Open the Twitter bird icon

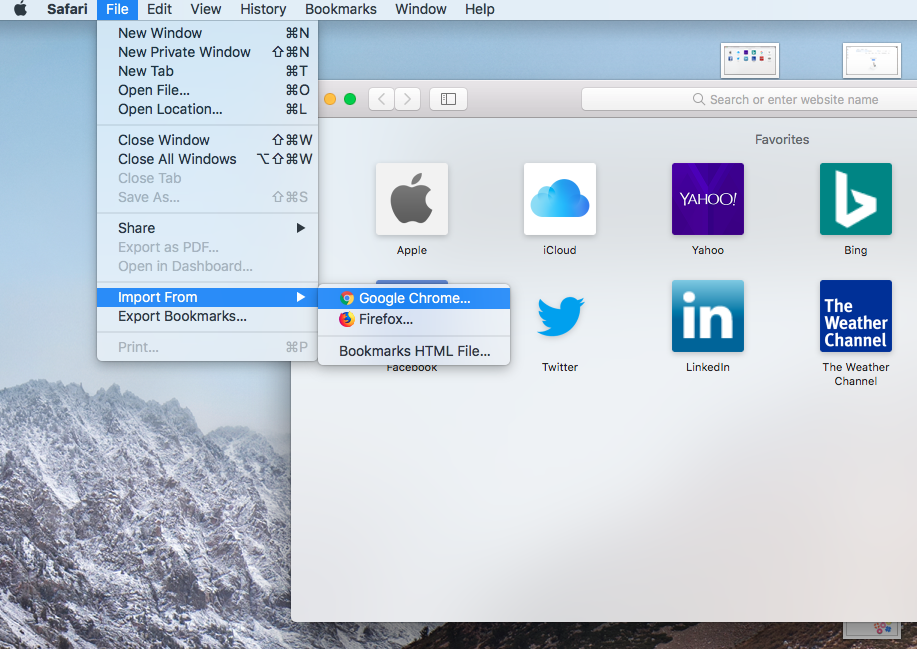[x=559, y=316]
